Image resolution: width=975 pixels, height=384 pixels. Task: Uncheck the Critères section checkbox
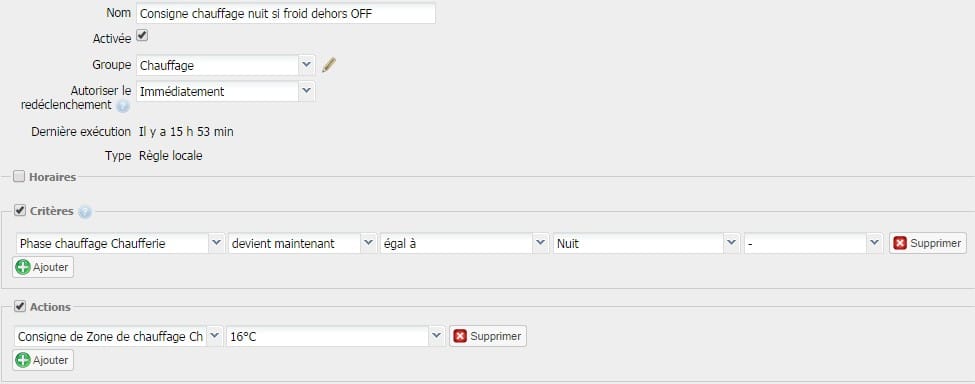click(x=19, y=211)
